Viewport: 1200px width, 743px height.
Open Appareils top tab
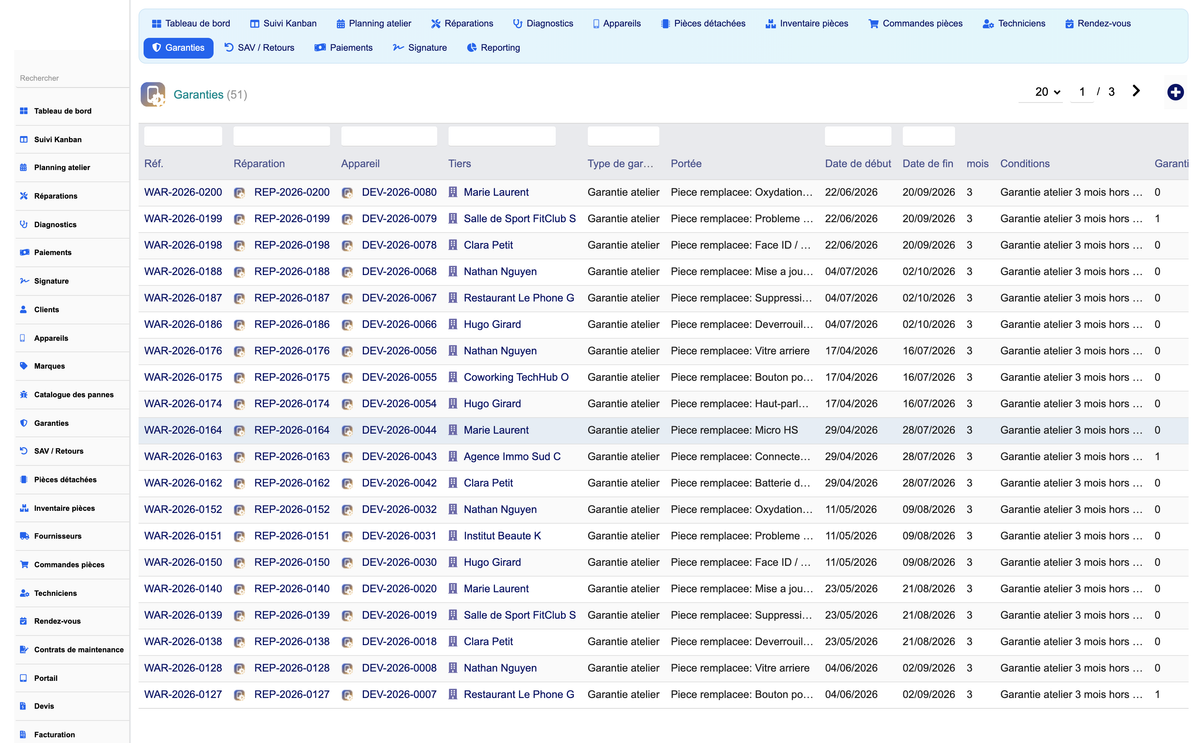click(x=617, y=23)
